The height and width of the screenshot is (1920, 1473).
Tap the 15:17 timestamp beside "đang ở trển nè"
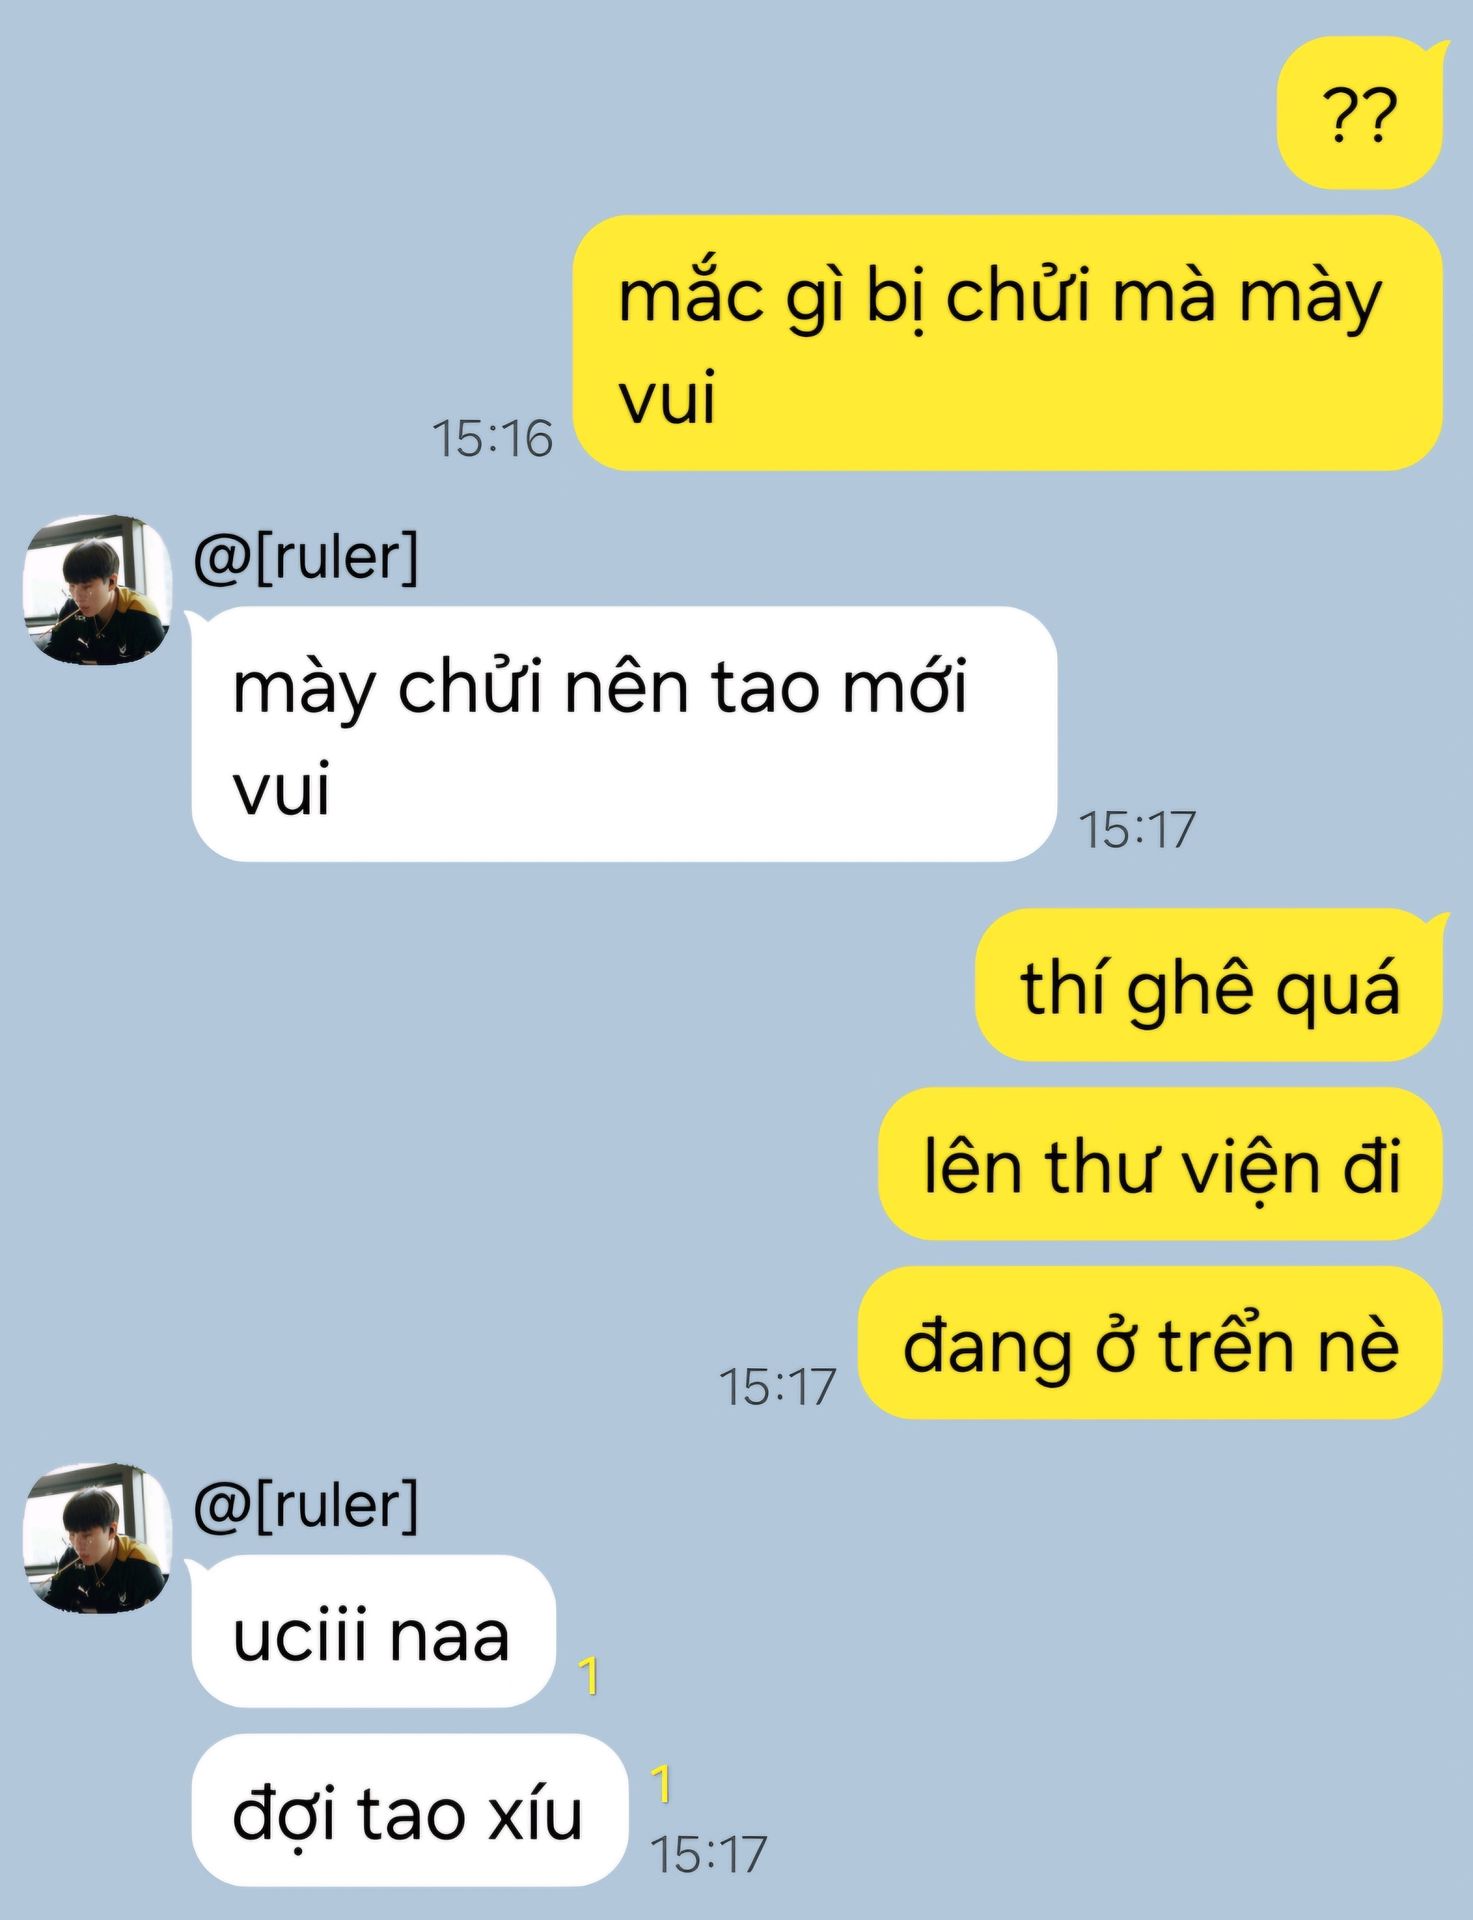(777, 1387)
